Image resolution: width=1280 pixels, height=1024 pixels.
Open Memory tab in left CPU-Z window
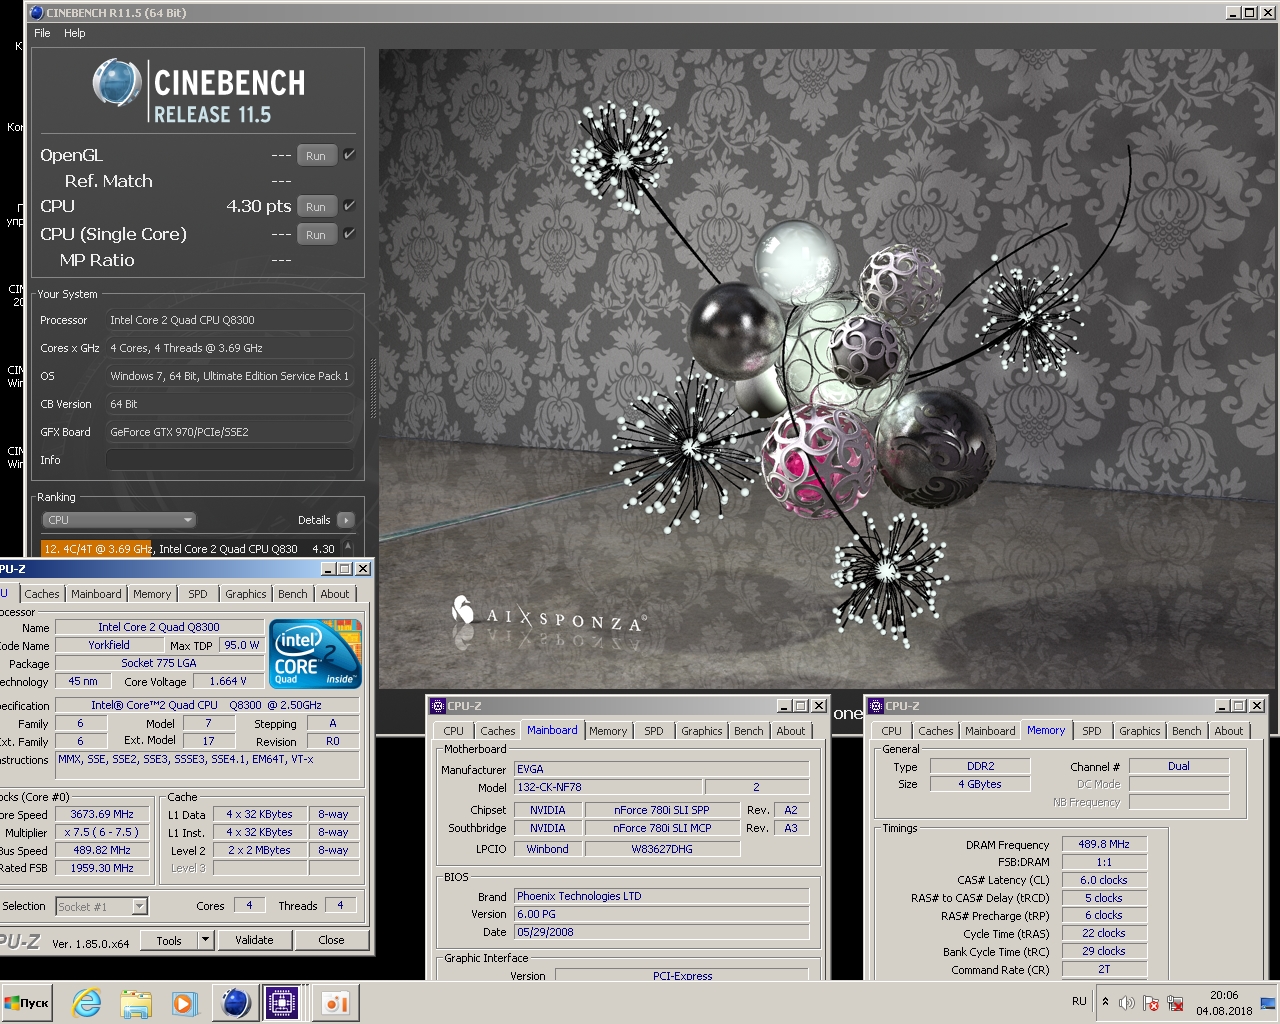[x=152, y=594]
